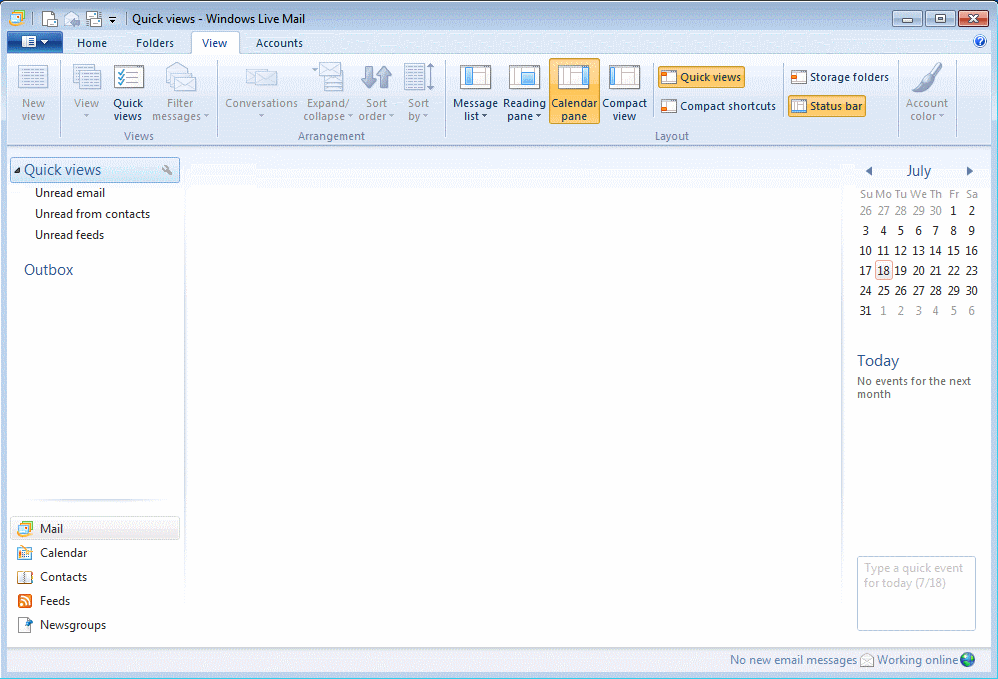
Task: Click 'No events for the next month' text
Action: click(x=913, y=388)
